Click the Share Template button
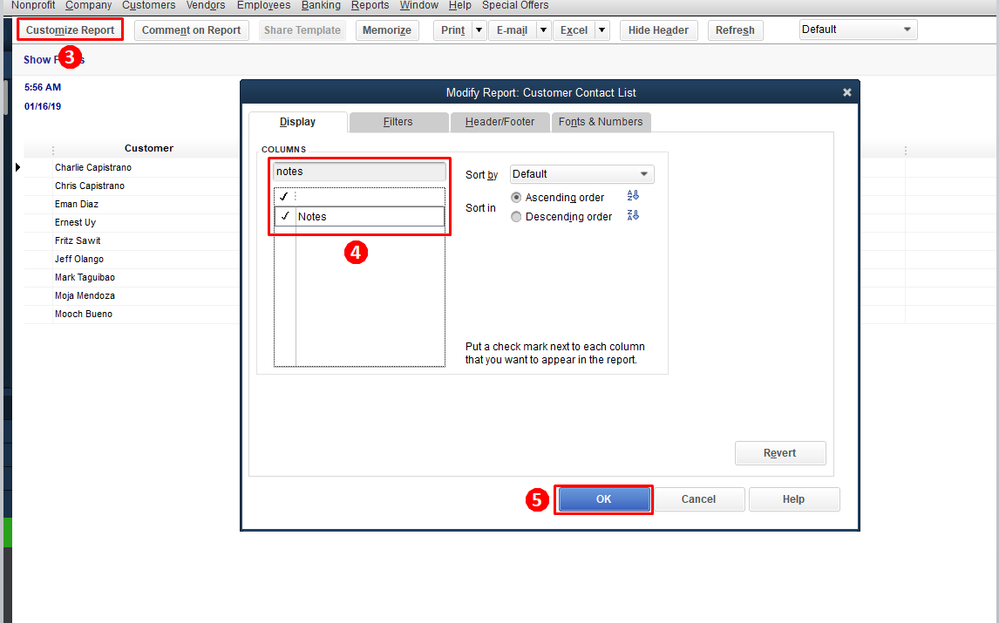This screenshot has width=999, height=623. pos(302,30)
